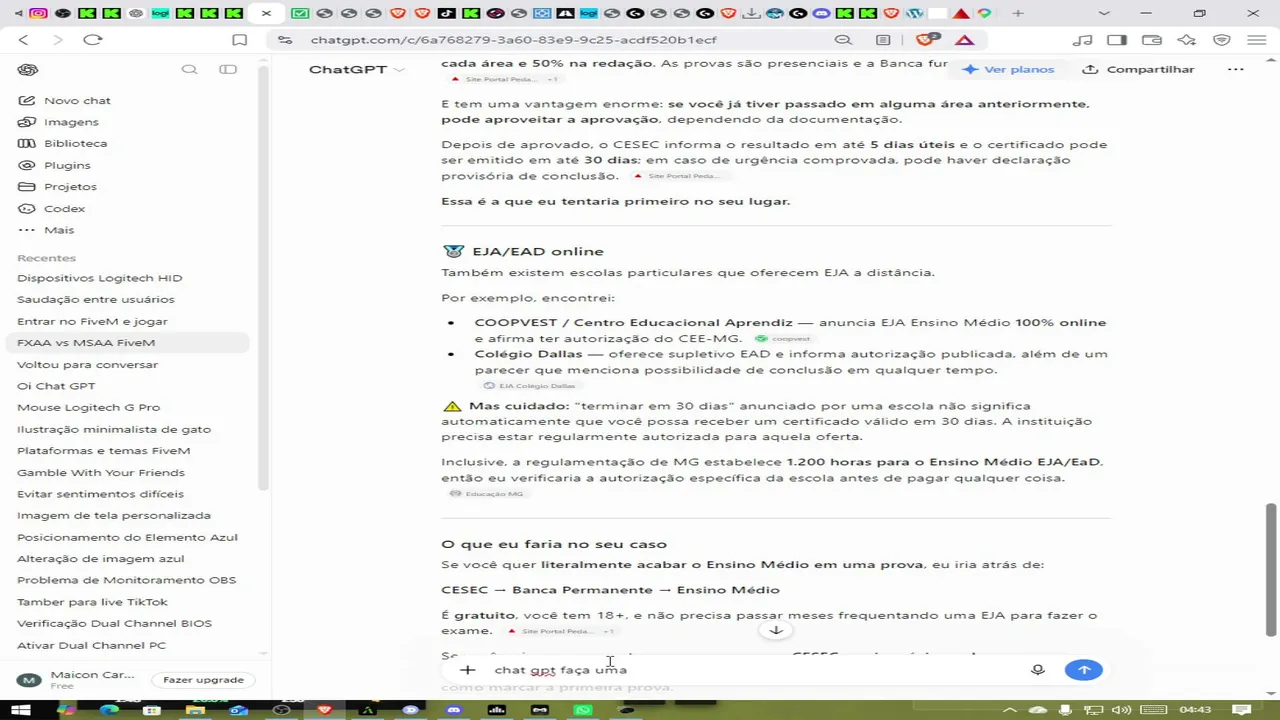Open chat Verificação Dual Channel BIOS
1280x720 pixels.
pyautogui.click(x=114, y=624)
